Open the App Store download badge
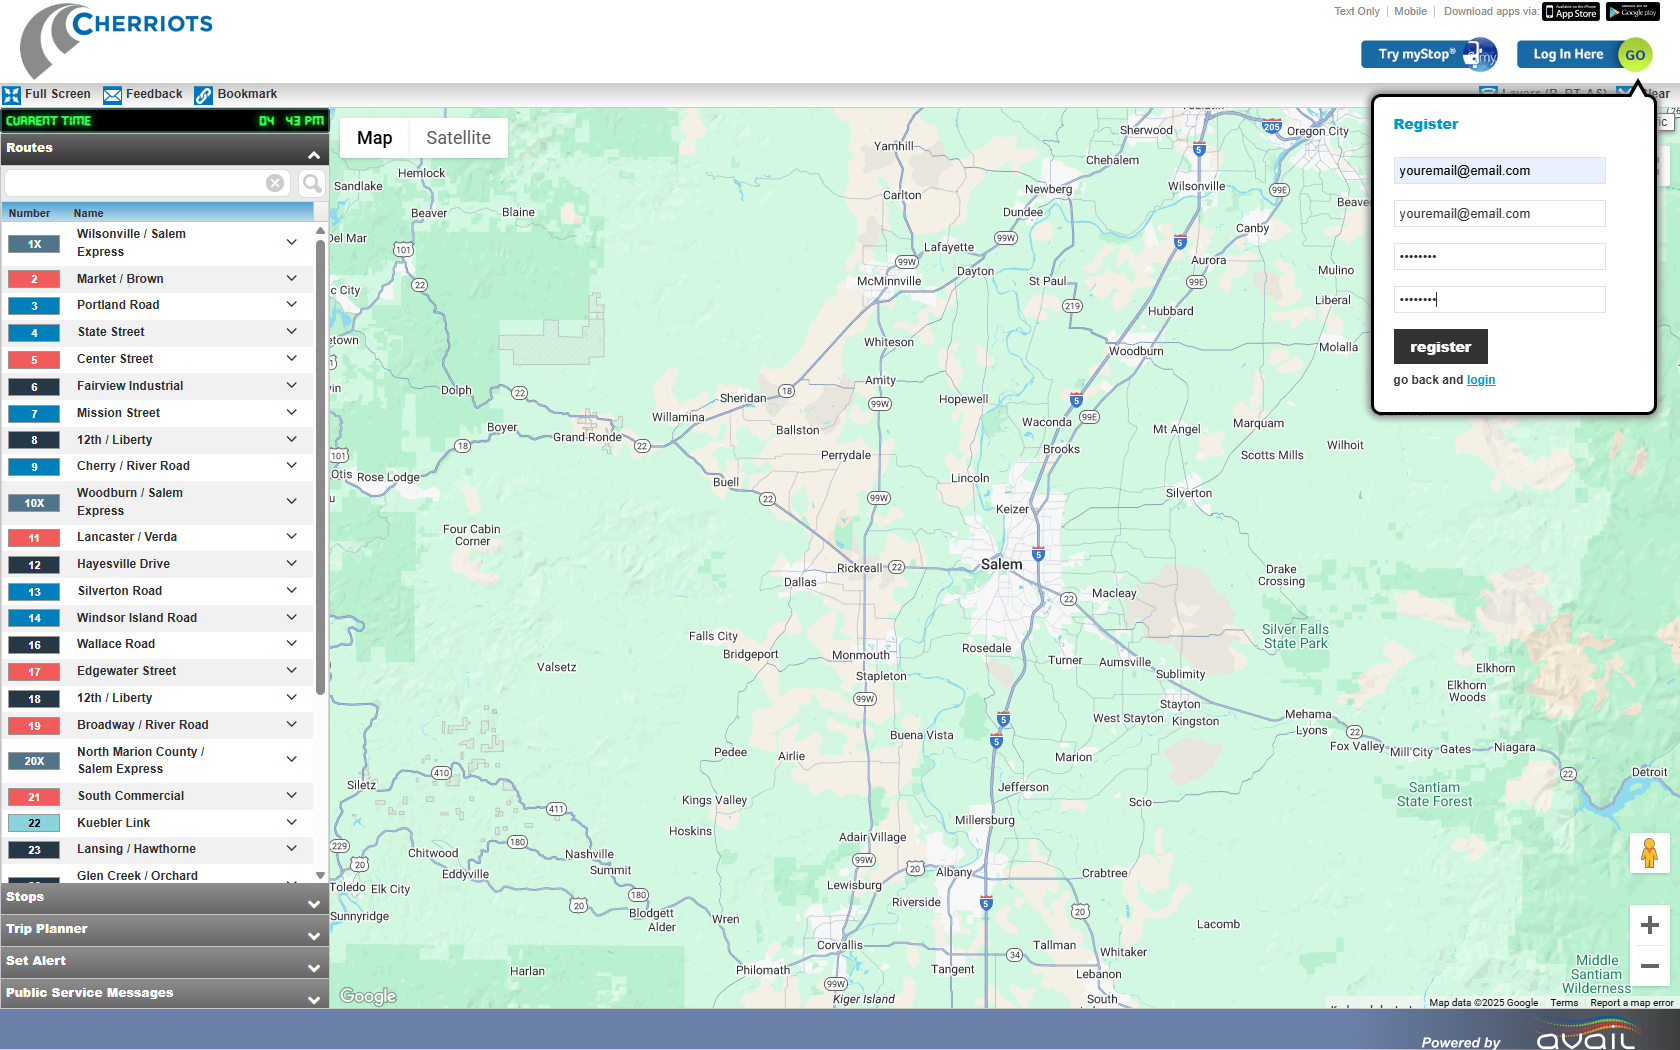Viewport: 1680px width, 1050px height. pos(1570,12)
